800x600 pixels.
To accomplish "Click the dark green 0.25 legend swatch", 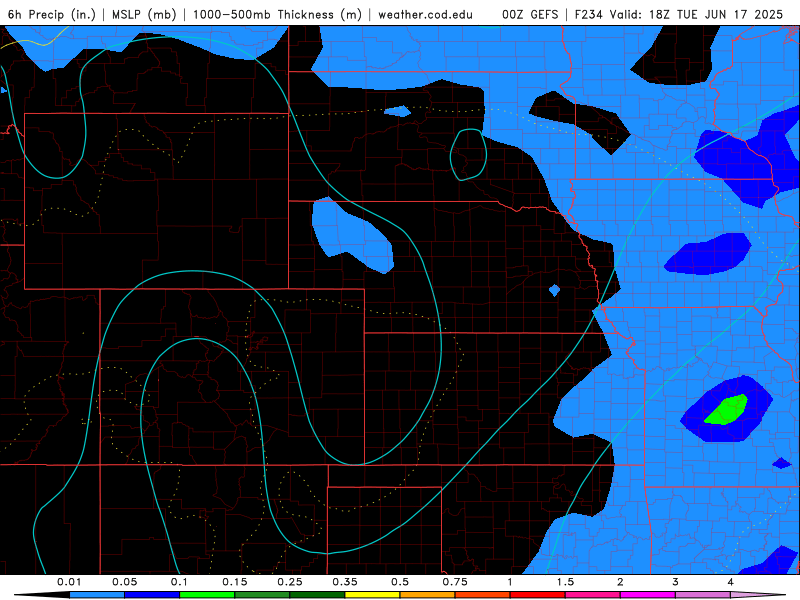I will point(317,595).
